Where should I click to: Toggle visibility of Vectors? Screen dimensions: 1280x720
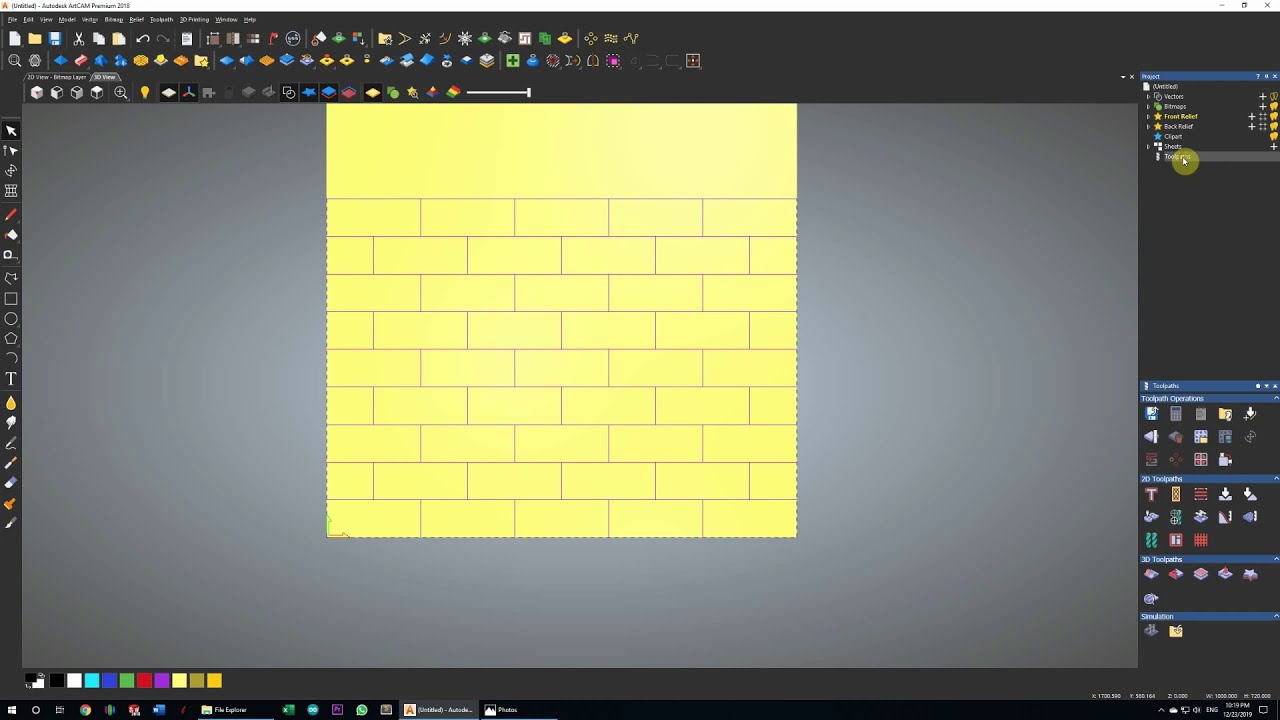(x=1274, y=96)
